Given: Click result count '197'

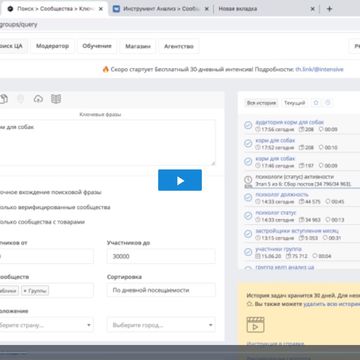Looking at the screenshot, I should pos(309,166).
